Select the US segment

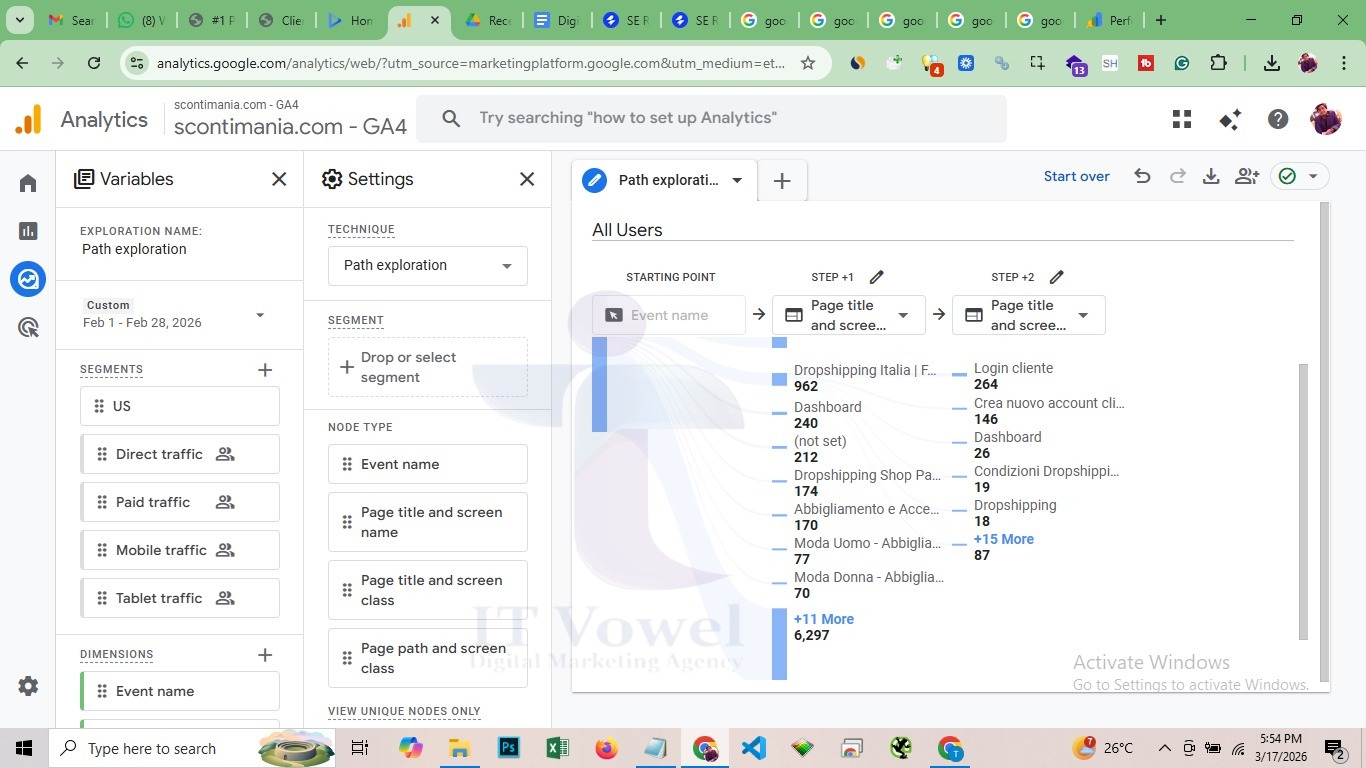[180, 406]
